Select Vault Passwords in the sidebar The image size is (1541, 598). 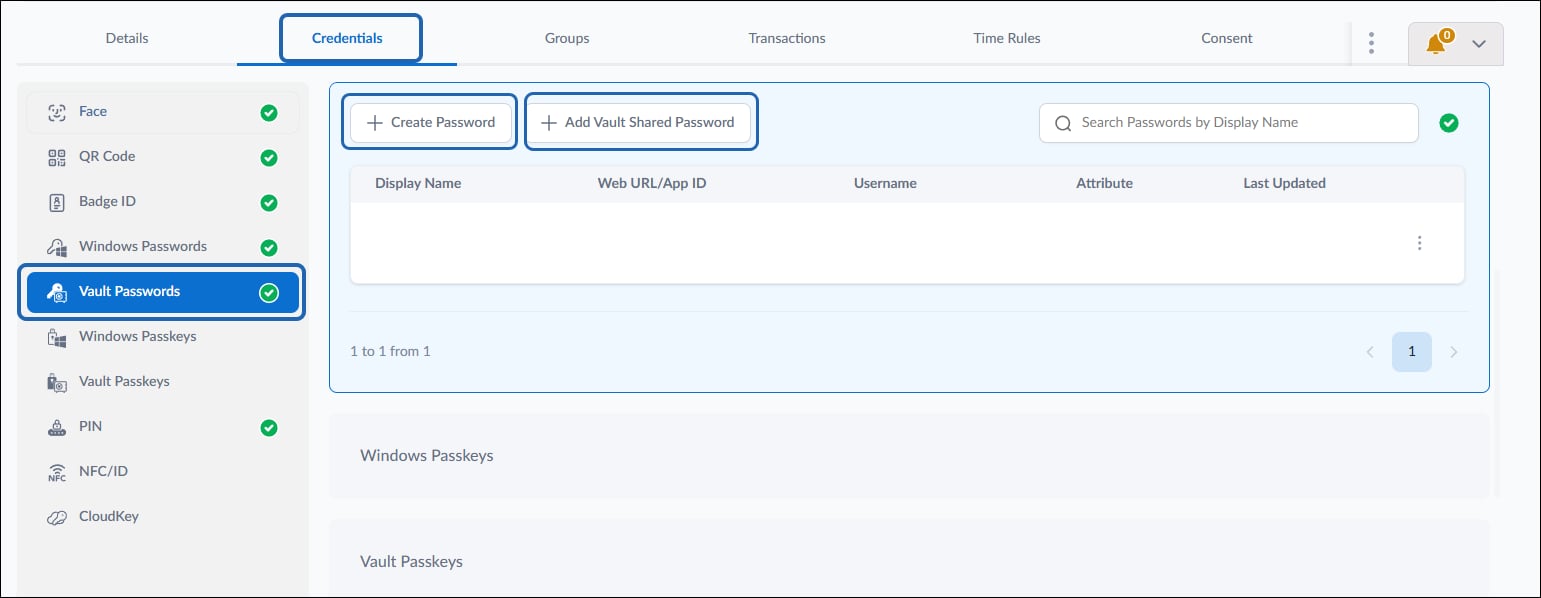click(x=162, y=292)
